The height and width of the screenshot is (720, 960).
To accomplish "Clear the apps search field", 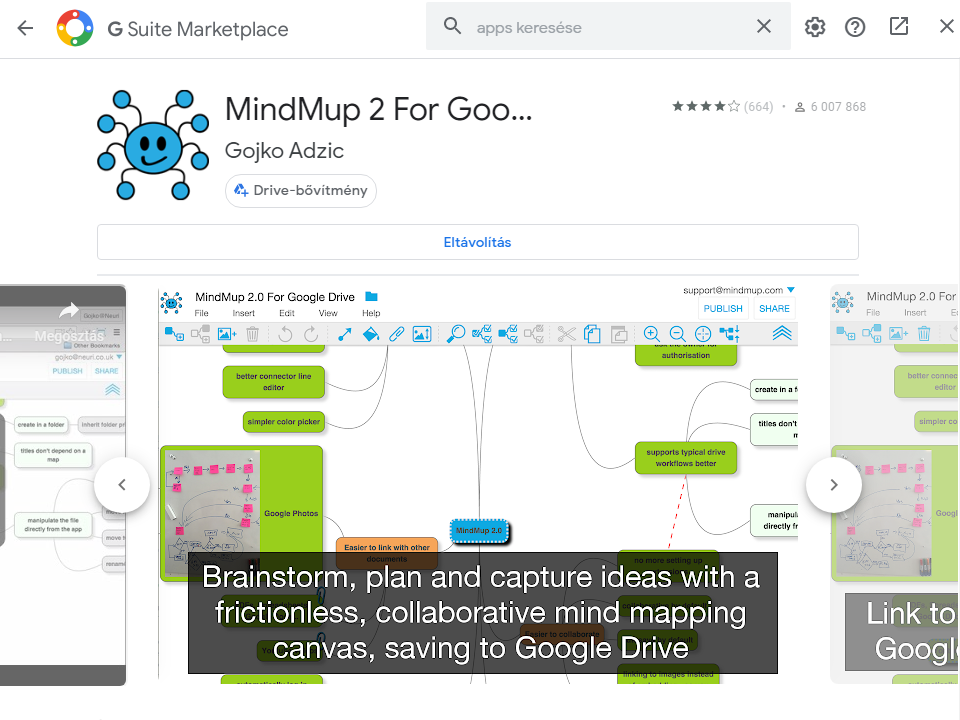I will [763, 26].
